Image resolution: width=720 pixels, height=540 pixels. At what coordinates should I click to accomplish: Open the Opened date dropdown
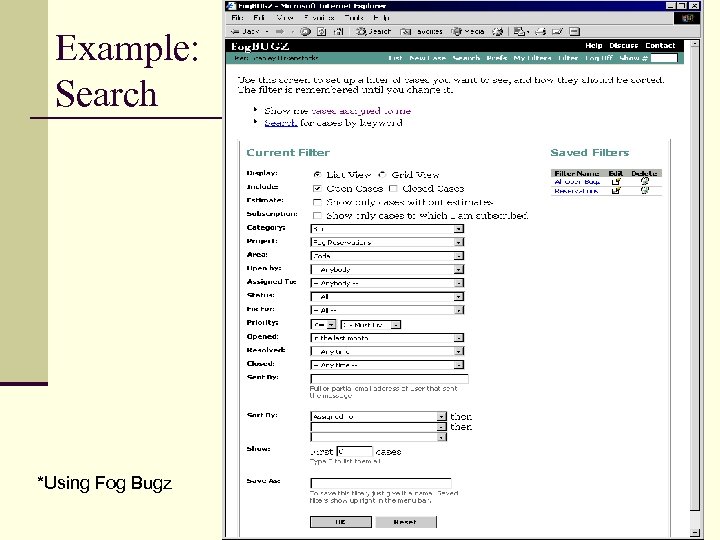click(387, 338)
